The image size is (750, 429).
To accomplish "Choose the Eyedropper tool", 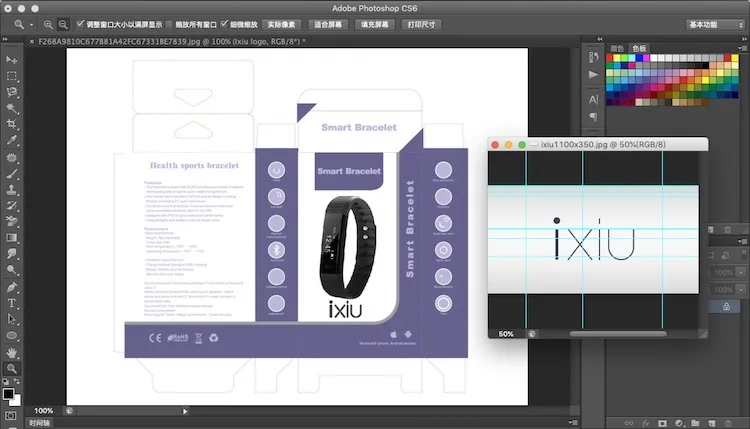I will (12, 141).
